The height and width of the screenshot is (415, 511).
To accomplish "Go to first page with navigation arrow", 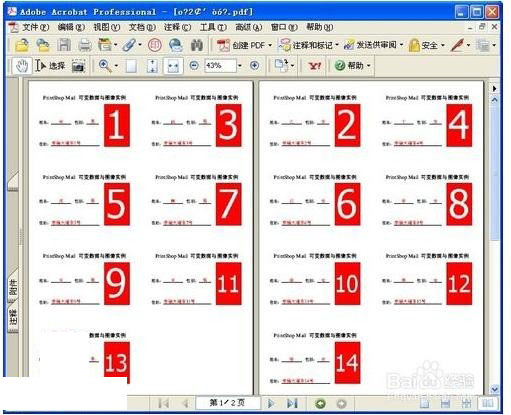I will 163,403.
